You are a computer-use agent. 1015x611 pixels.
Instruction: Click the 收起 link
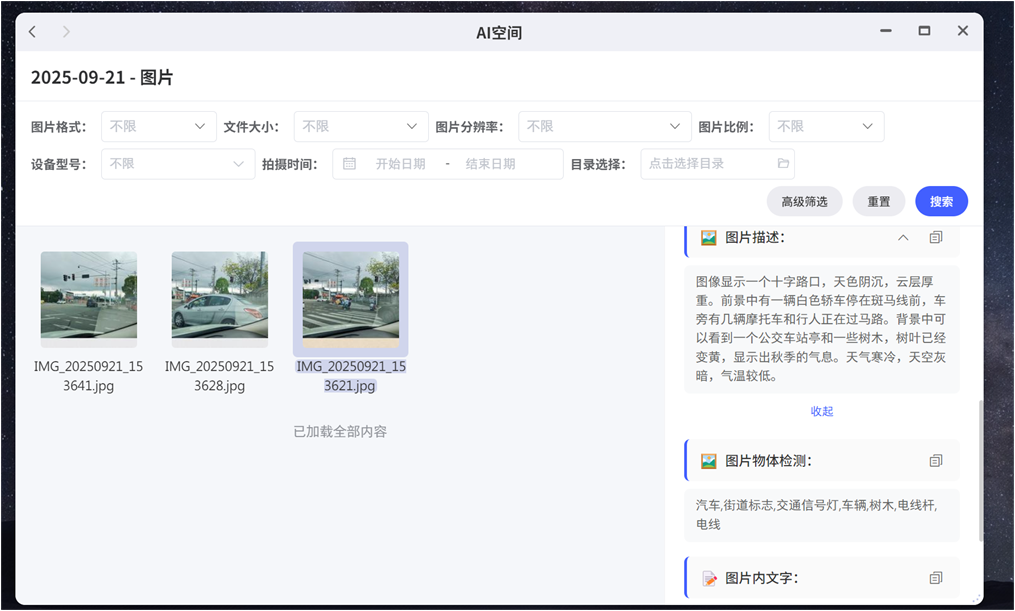(x=821, y=411)
